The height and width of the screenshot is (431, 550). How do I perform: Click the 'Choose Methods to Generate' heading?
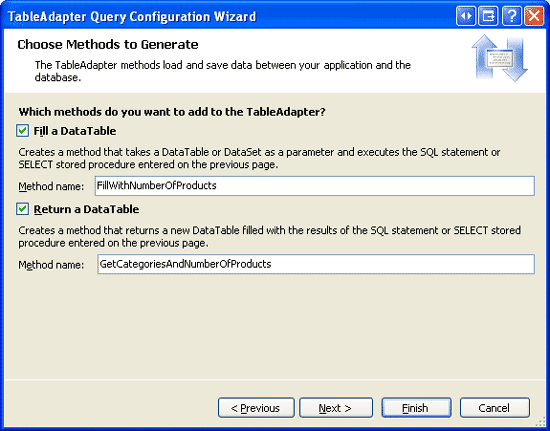(108, 45)
